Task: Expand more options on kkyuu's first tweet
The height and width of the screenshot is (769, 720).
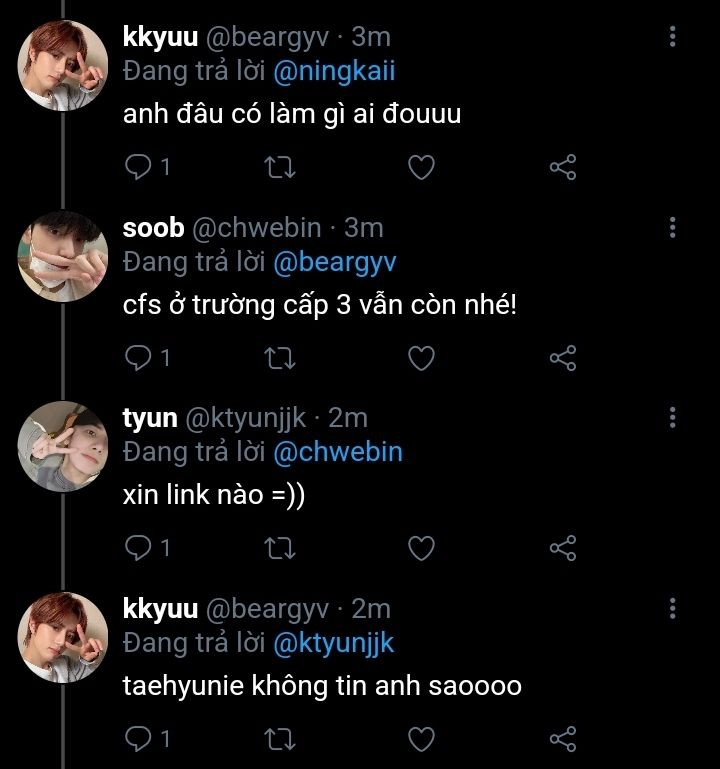Action: click(x=672, y=37)
